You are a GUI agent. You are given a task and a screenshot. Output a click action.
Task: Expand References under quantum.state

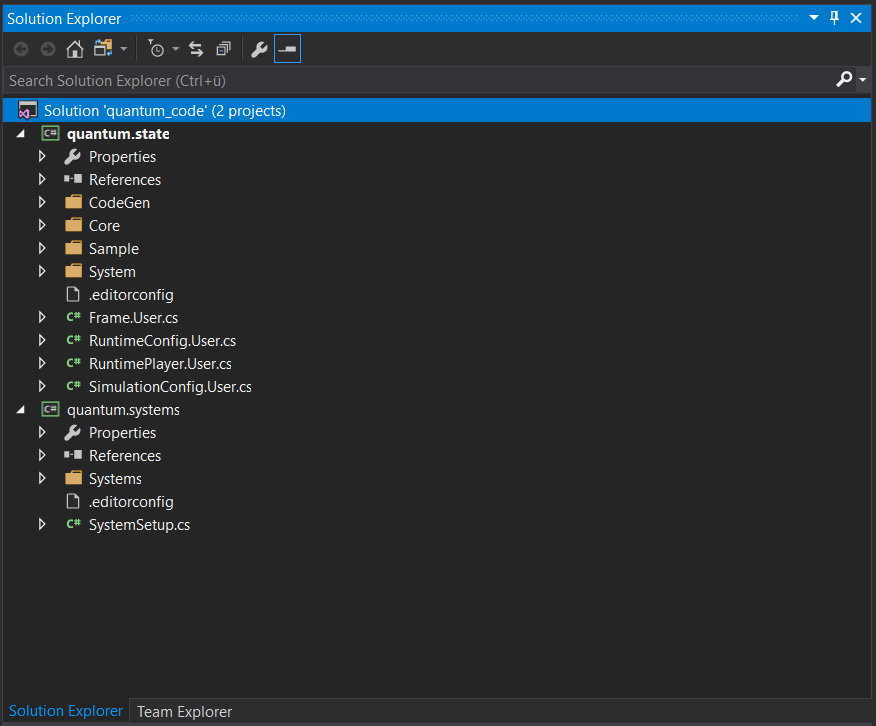click(42, 179)
